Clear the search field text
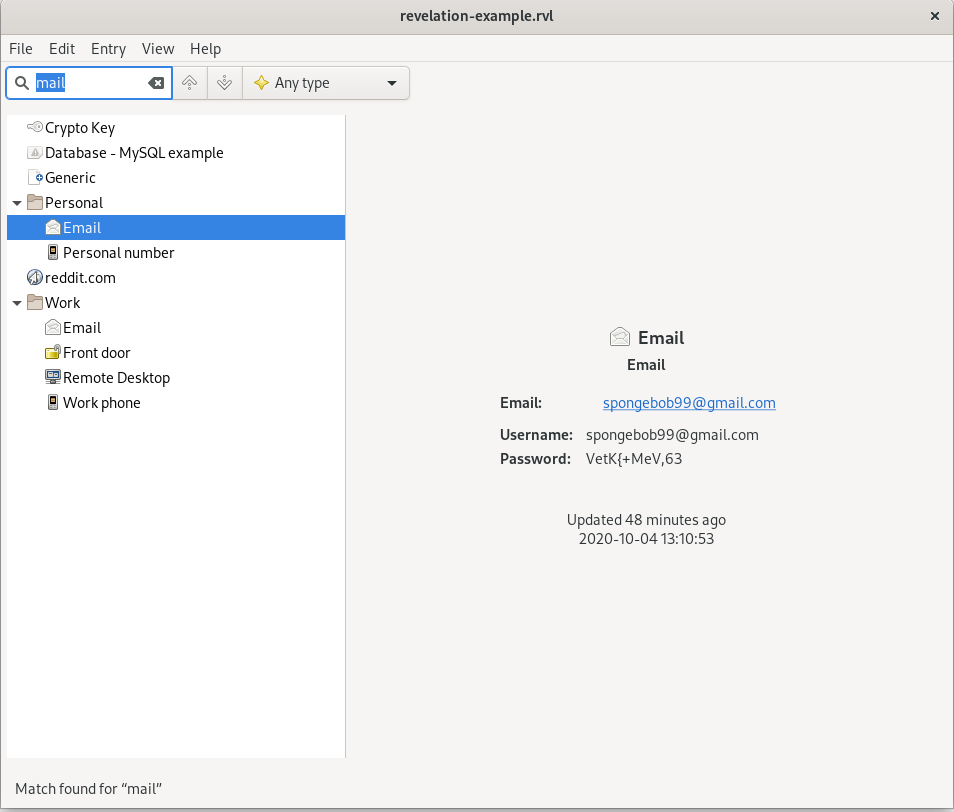 [x=156, y=83]
